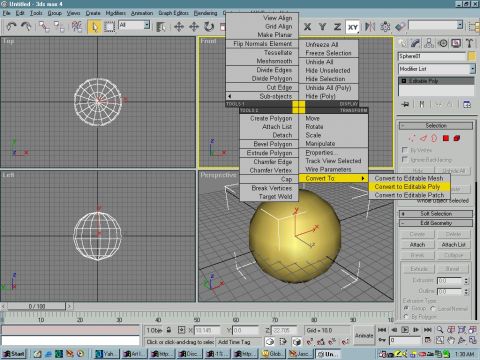Select the Unlink Selection tool
The image size is (480, 360).
(59, 26)
